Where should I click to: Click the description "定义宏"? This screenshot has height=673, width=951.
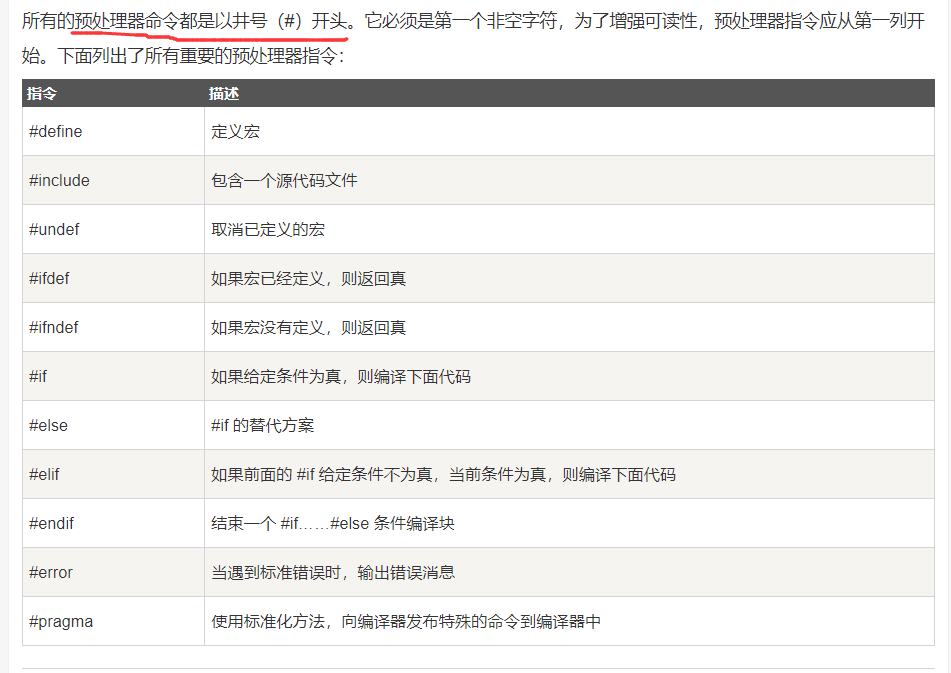pos(236,132)
